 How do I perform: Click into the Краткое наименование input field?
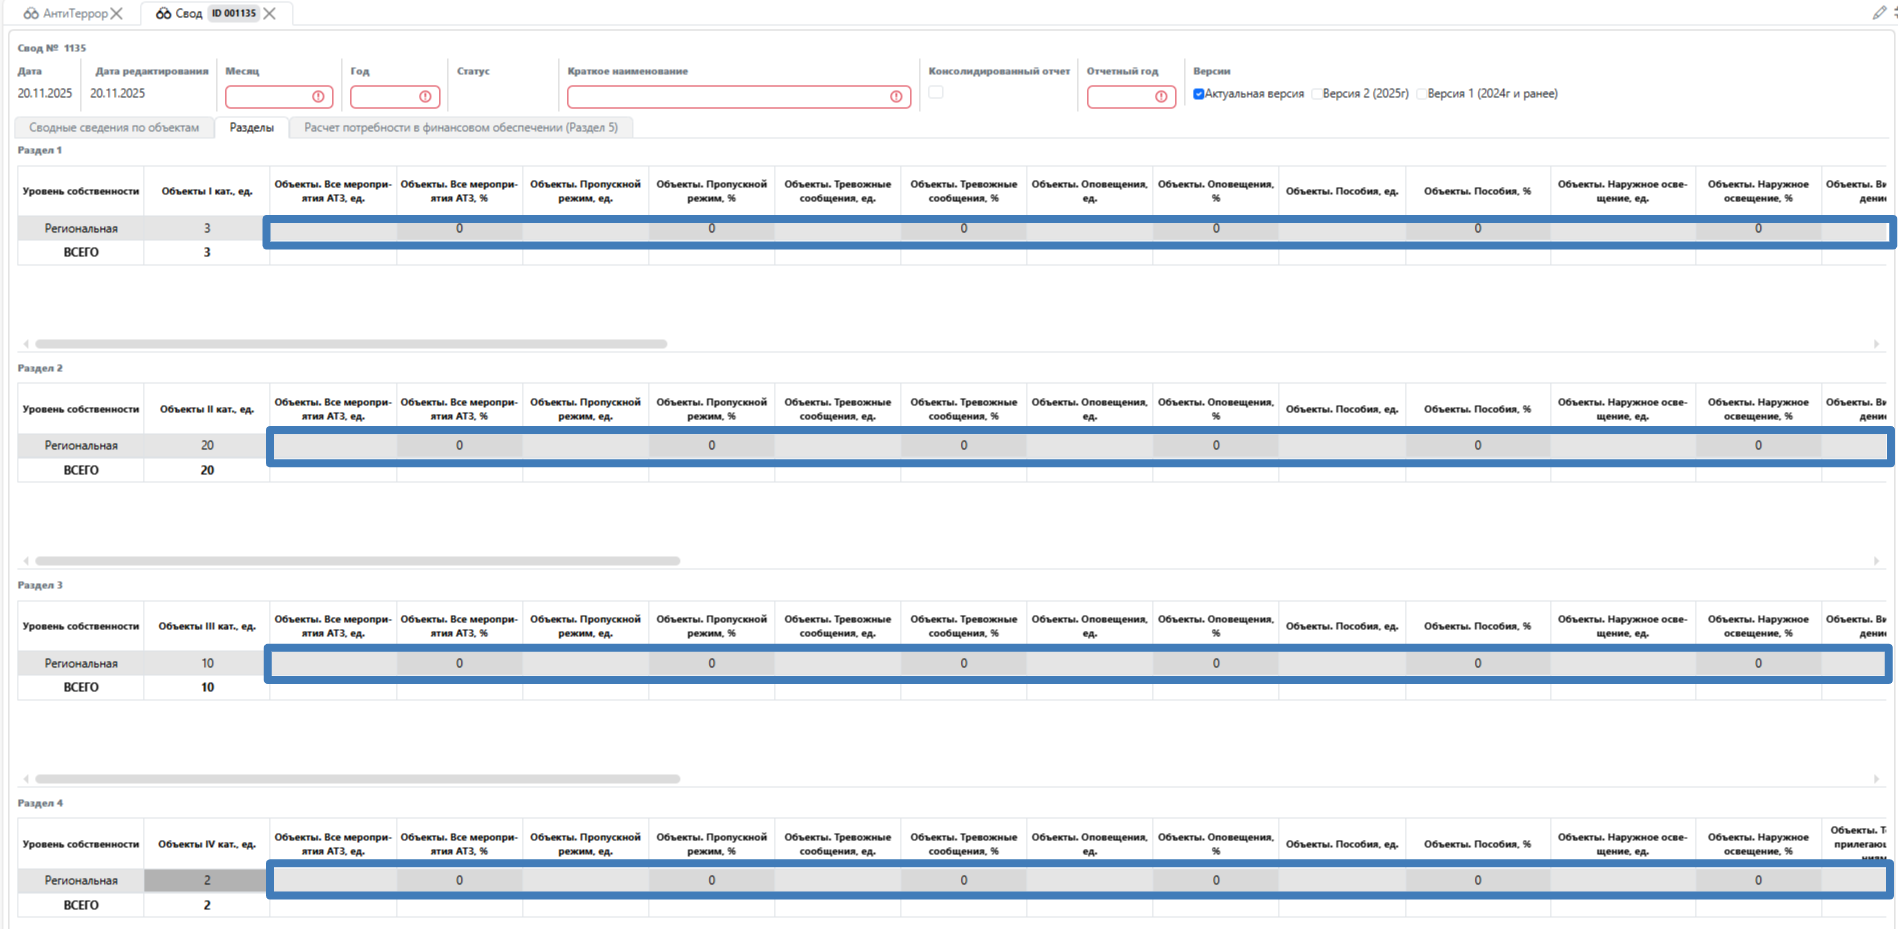point(725,97)
